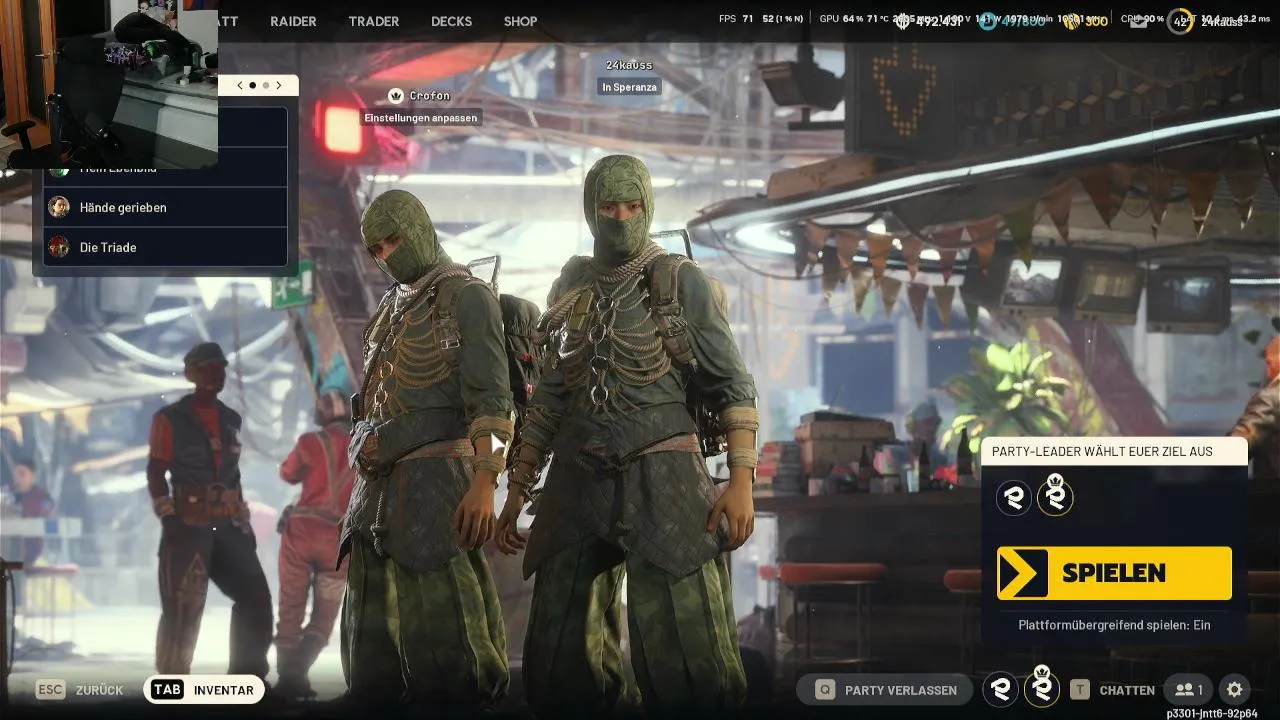This screenshot has height=720, width=1280.
Task: Open chat with the CHATTEN button
Action: coord(1112,689)
